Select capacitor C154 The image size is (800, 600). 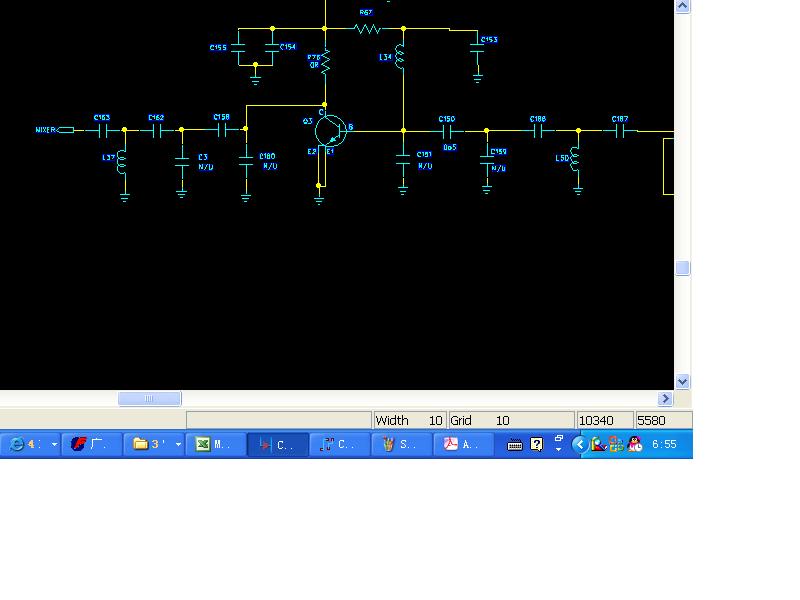click(x=272, y=47)
